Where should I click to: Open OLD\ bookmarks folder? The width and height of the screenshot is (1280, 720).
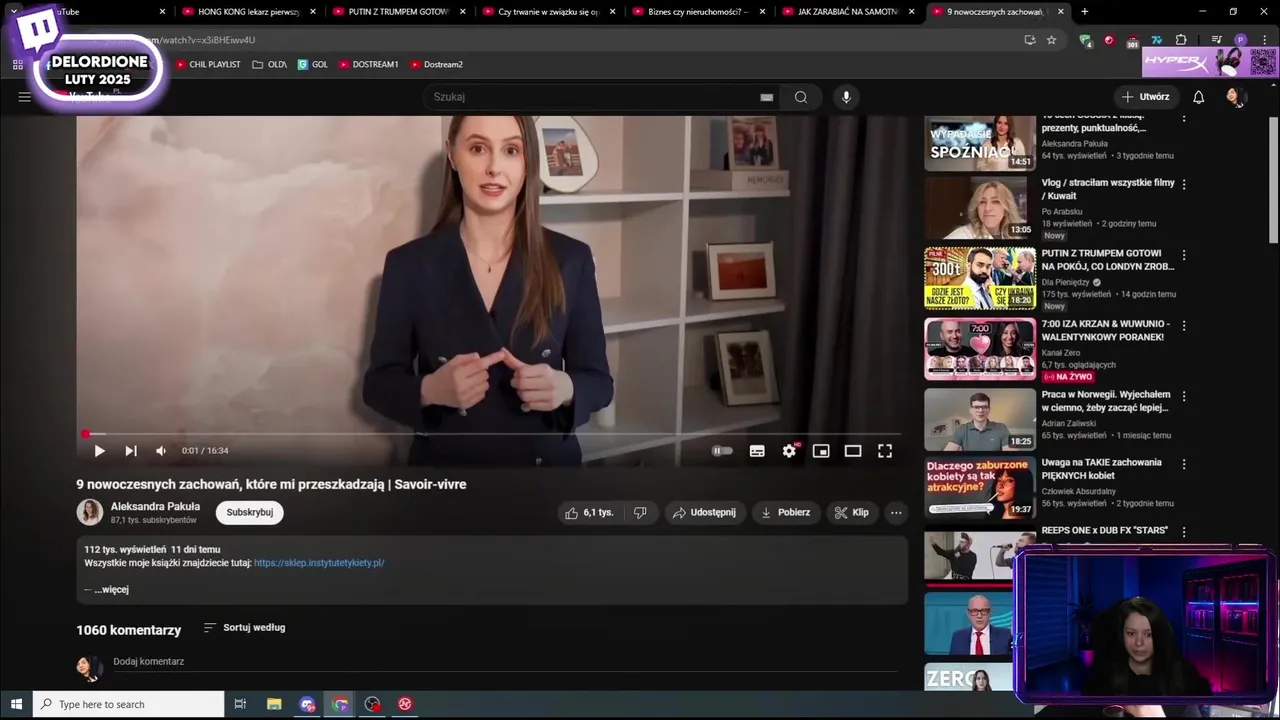coord(270,64)
